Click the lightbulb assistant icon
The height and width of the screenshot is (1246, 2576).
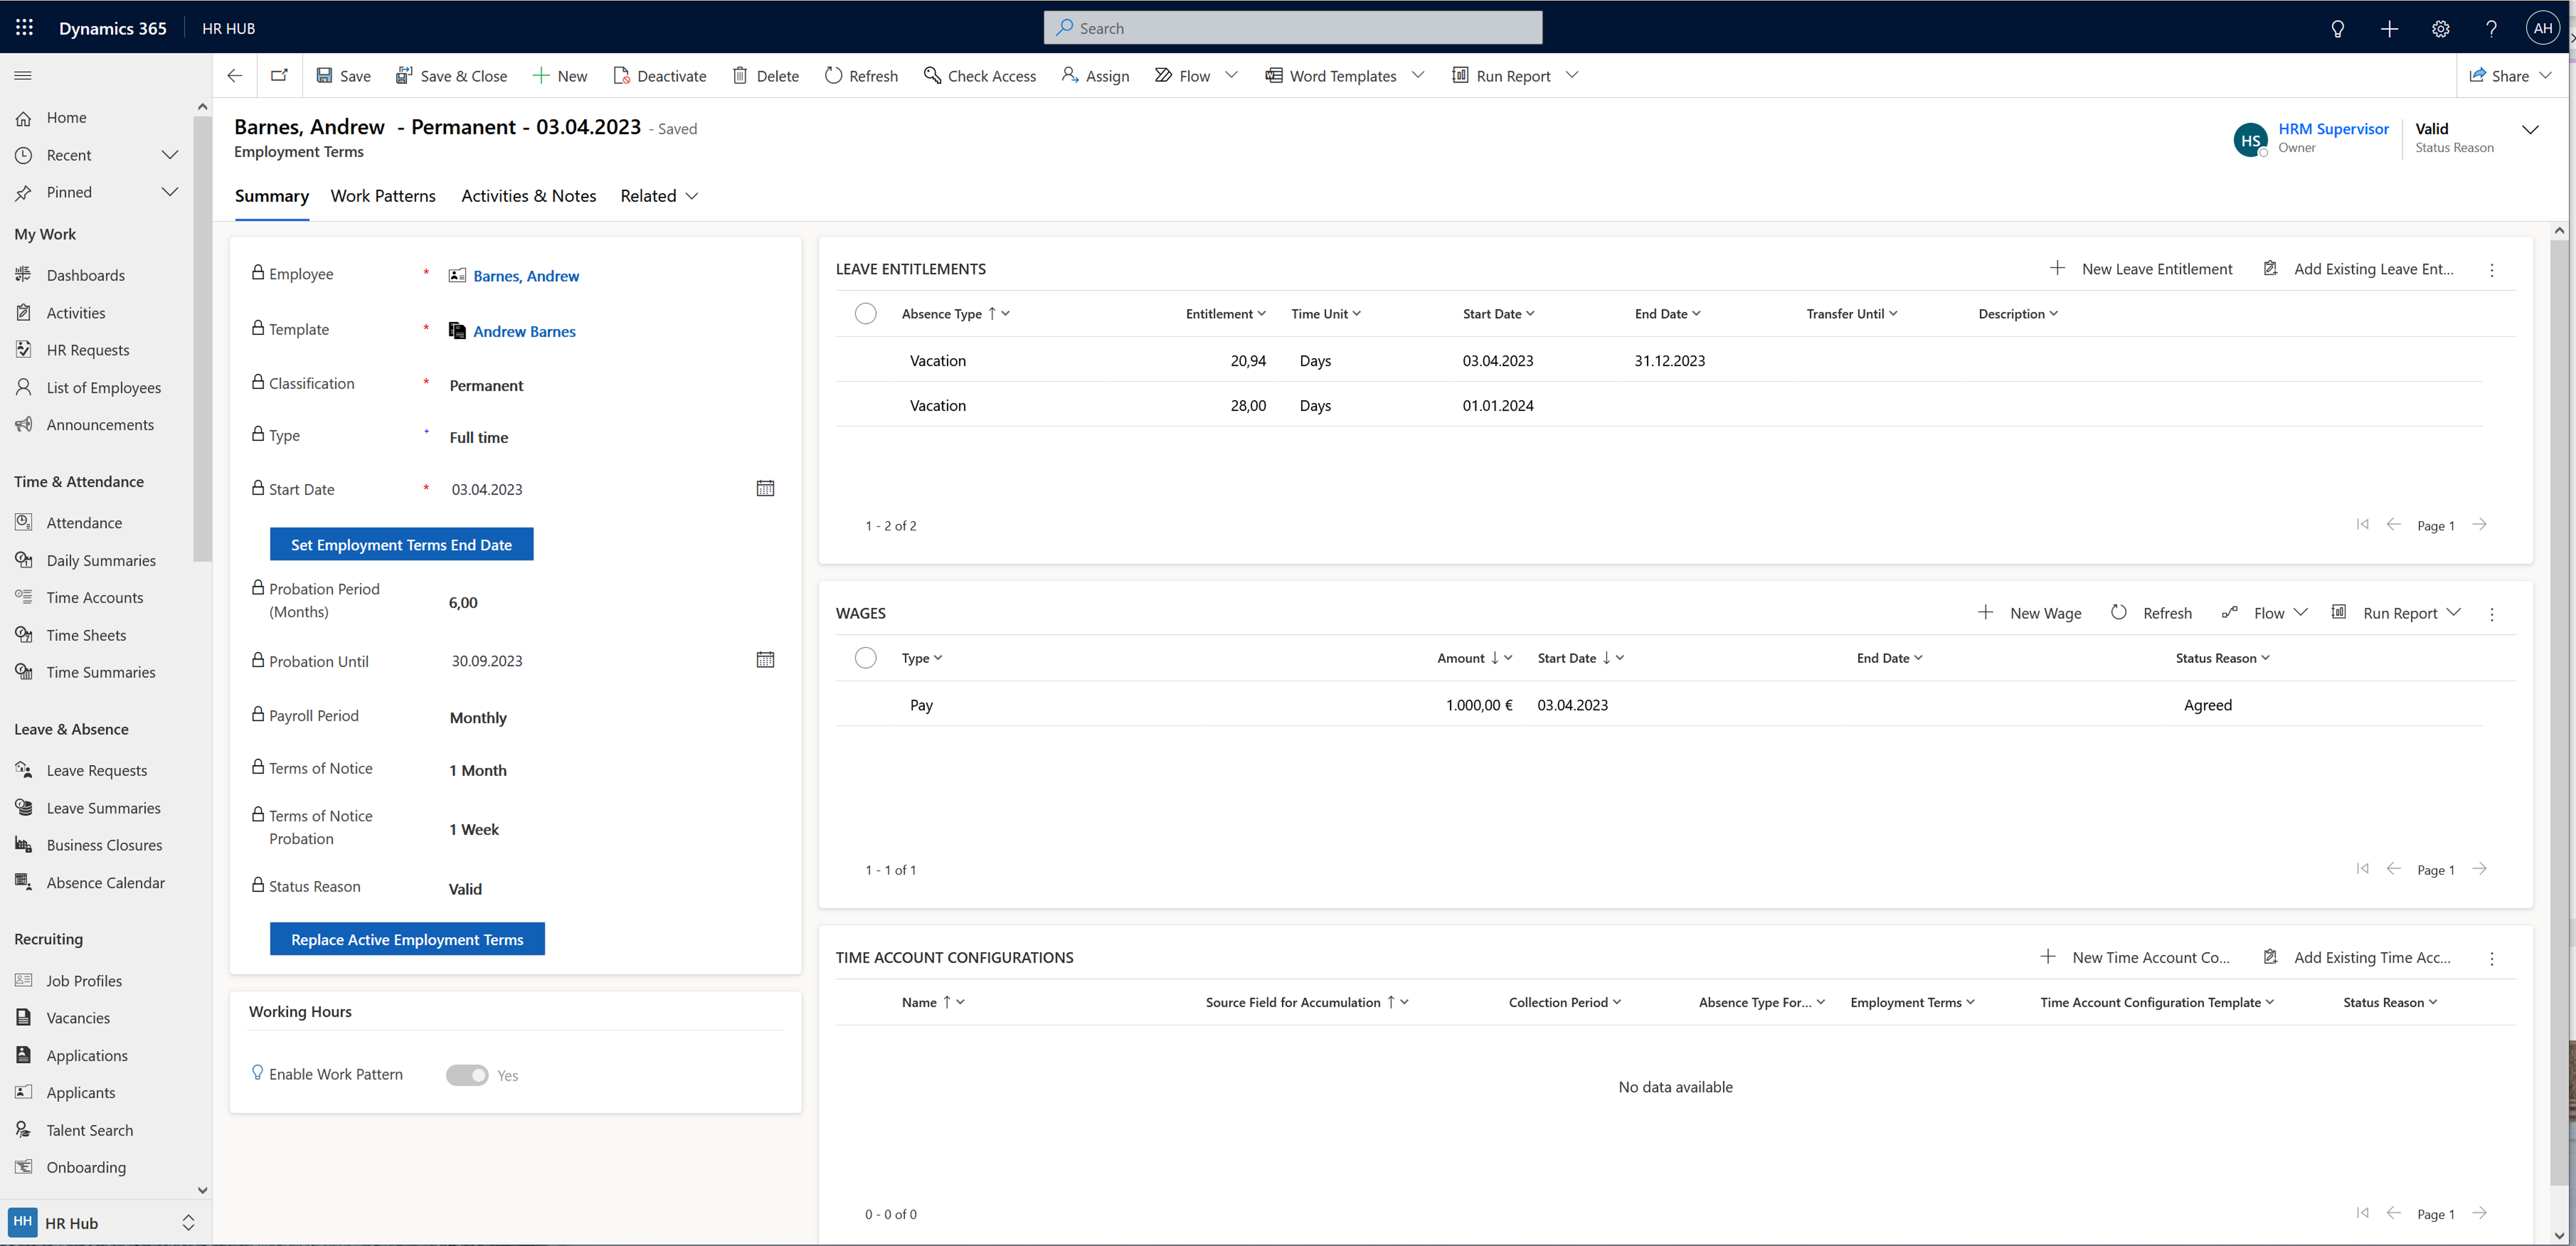2337,28
